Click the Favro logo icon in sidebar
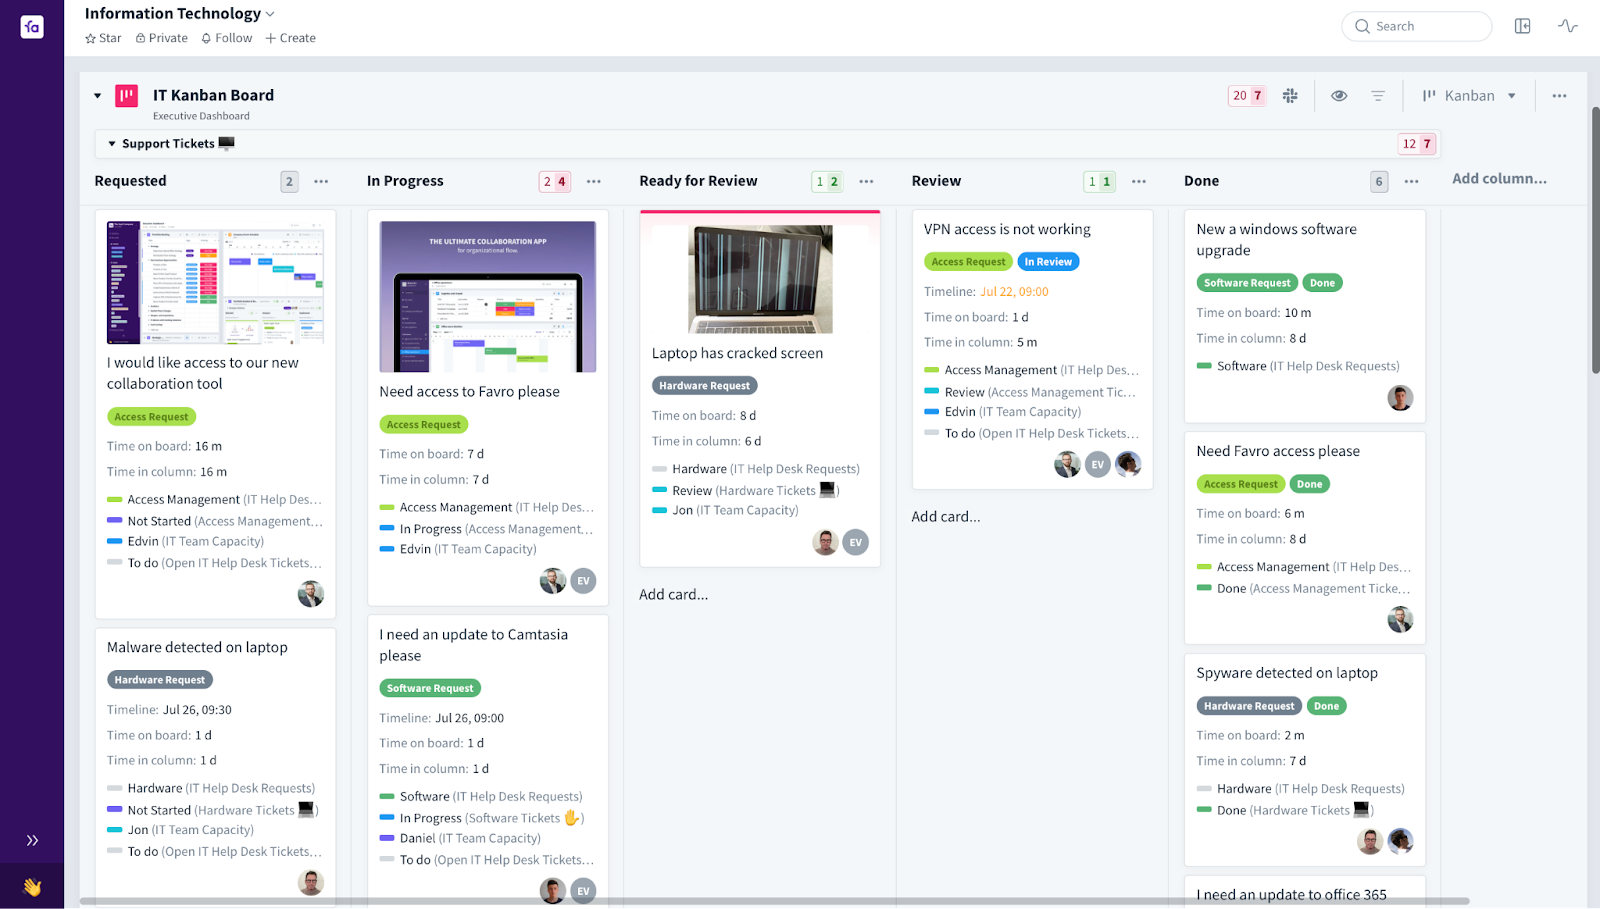Viewport: 1600px width, 909px height. pos(32,27)
